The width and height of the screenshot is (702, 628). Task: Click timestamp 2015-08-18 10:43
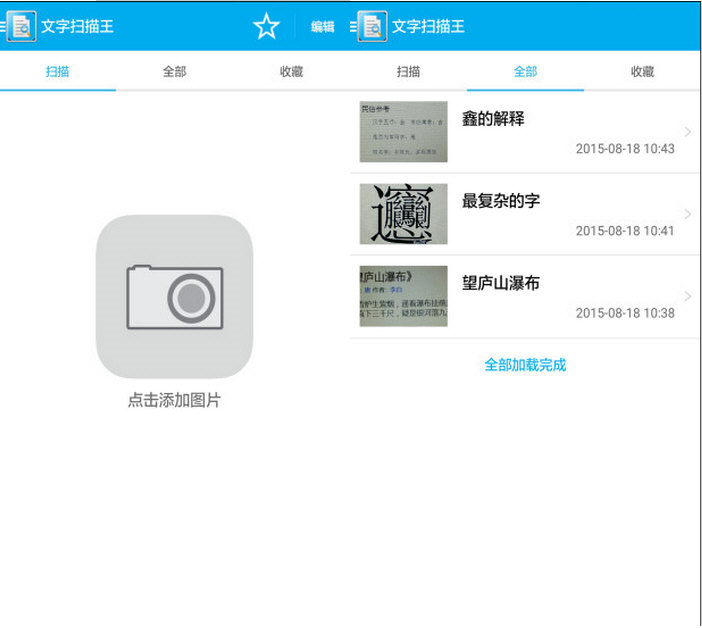(625, 149)
